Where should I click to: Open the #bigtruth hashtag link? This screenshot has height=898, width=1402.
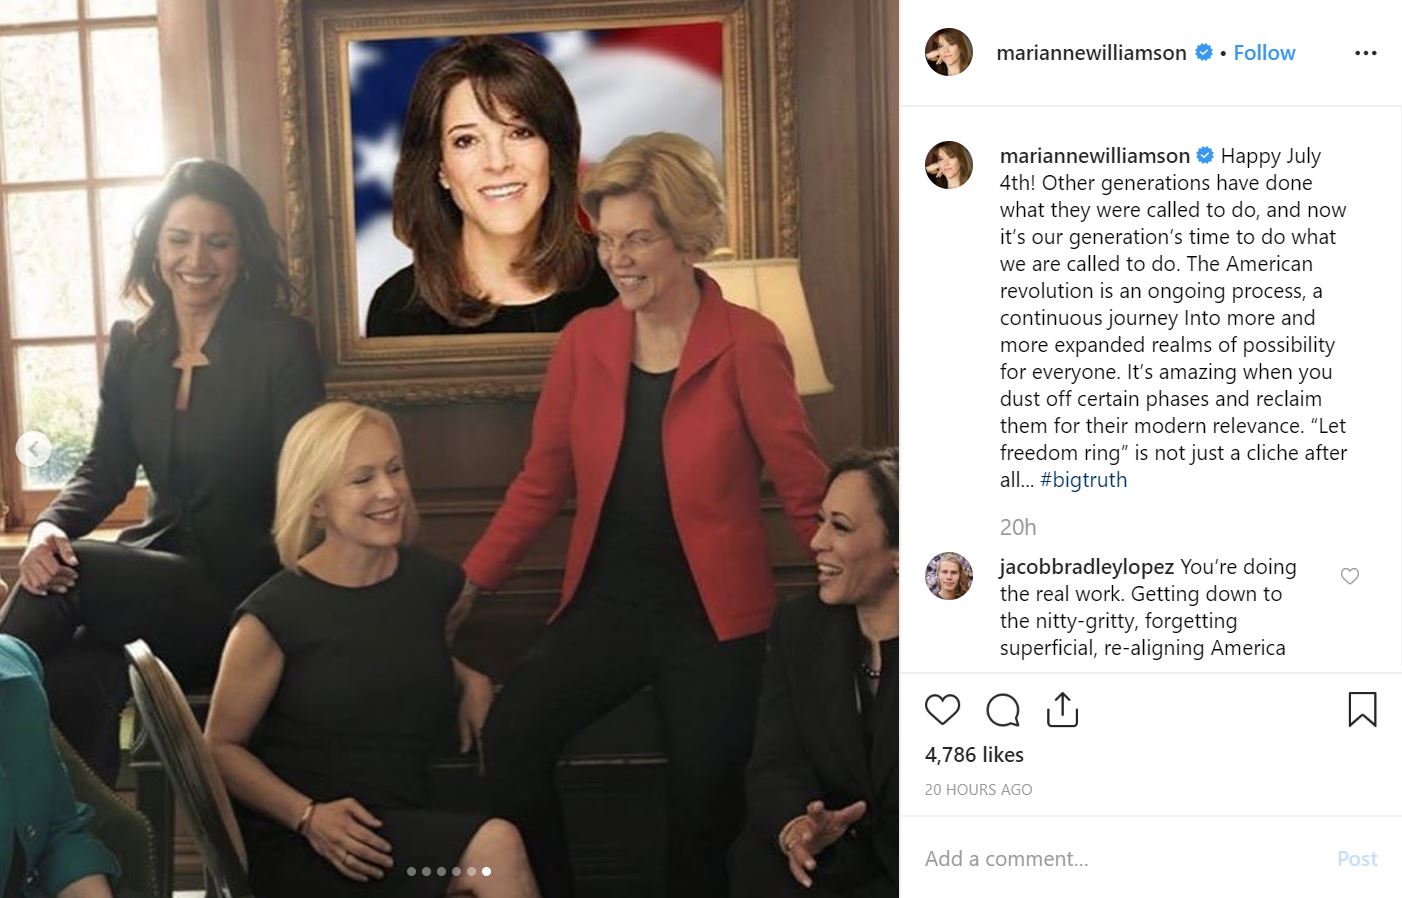(x=1083, y=480)
